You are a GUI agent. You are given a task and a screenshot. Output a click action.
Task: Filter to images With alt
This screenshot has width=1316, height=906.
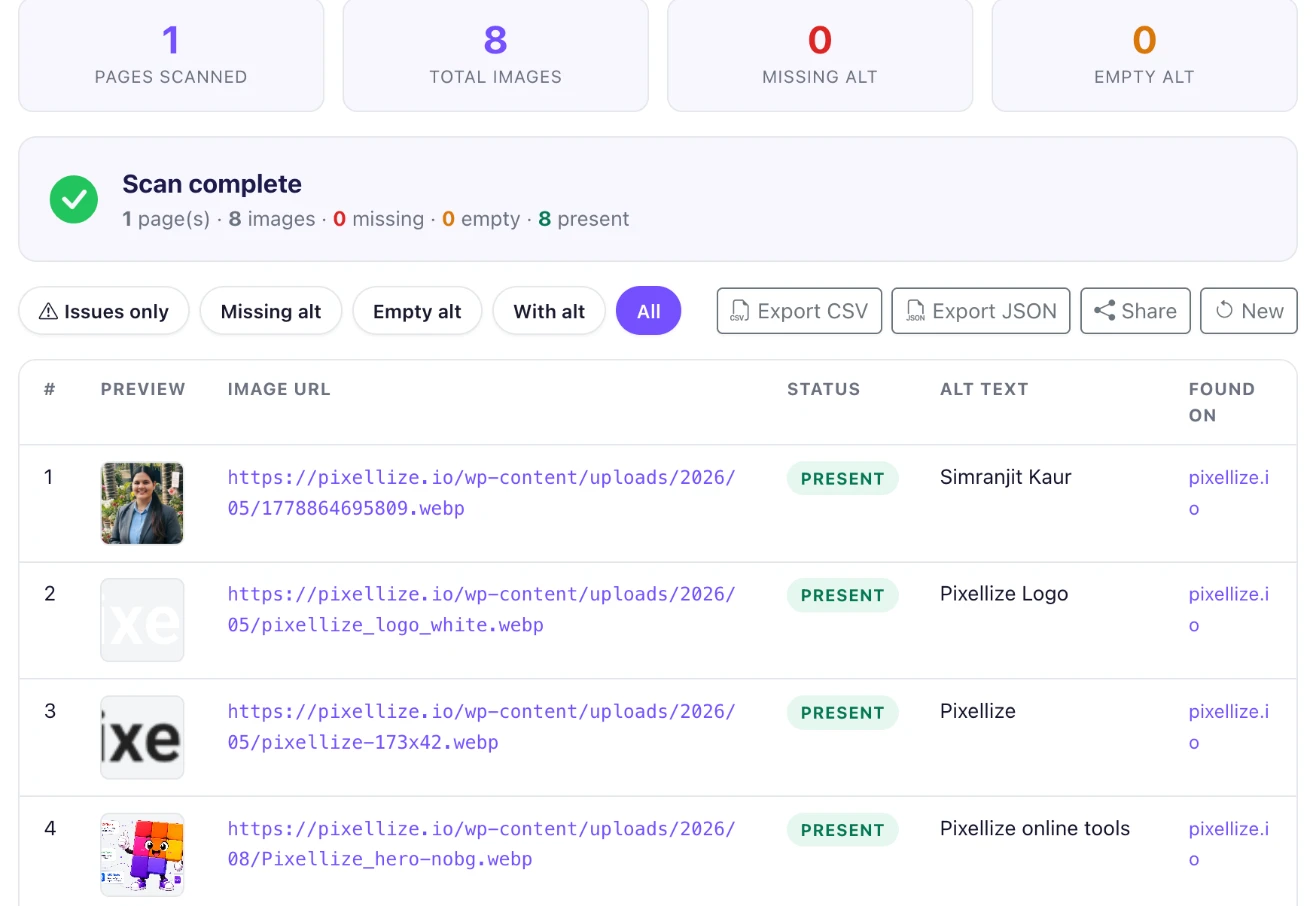pos(549,311)
